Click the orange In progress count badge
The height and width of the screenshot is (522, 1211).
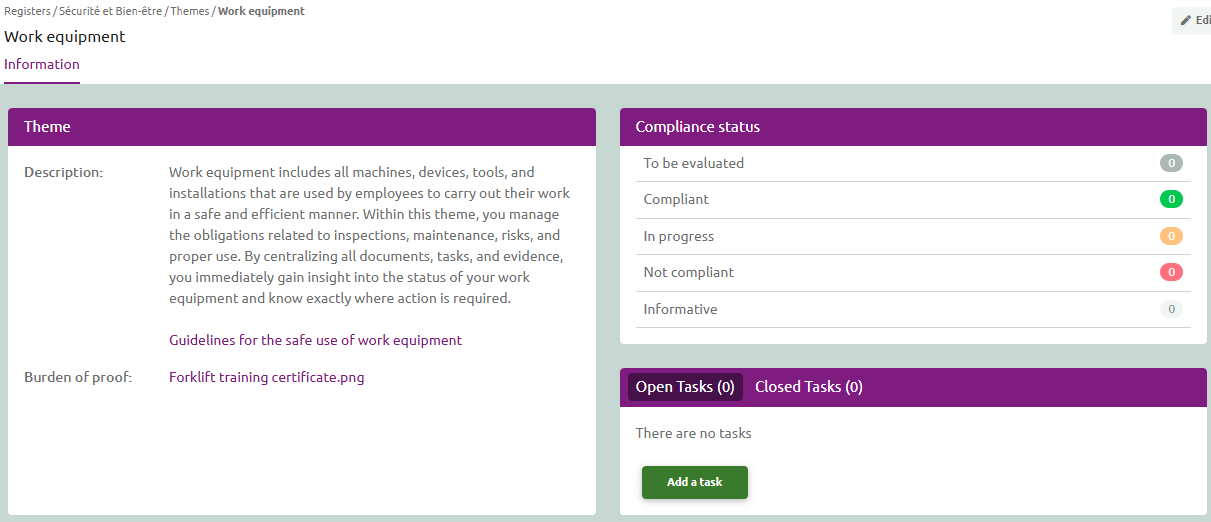[1171, 236]
